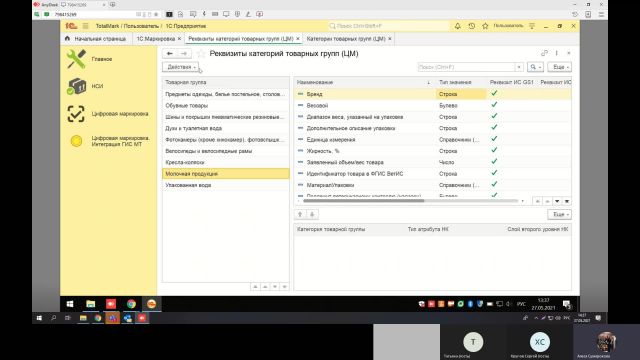Open Цифровая маркировка Интеграция ГИС МТ icon
The width and height of the screenshot is (640, 360).
click(x=76, y=141)
